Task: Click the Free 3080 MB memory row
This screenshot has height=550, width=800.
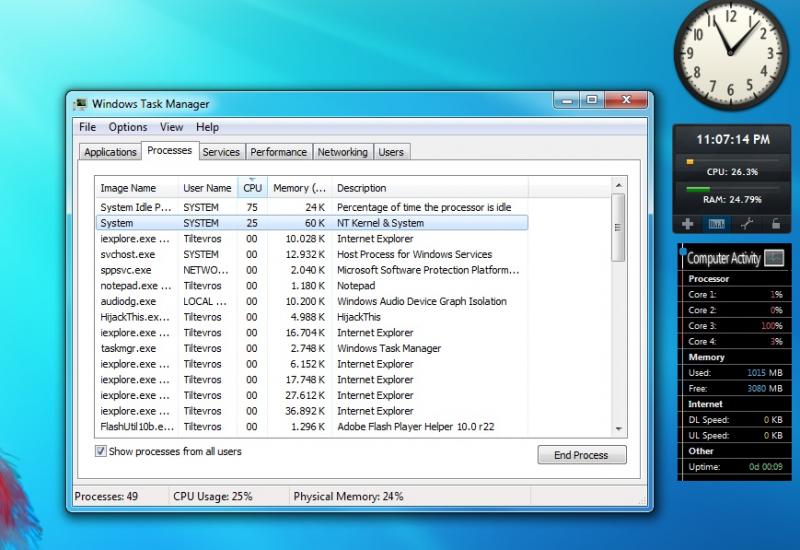Action: pyautogui.click(x=735, y=388)
